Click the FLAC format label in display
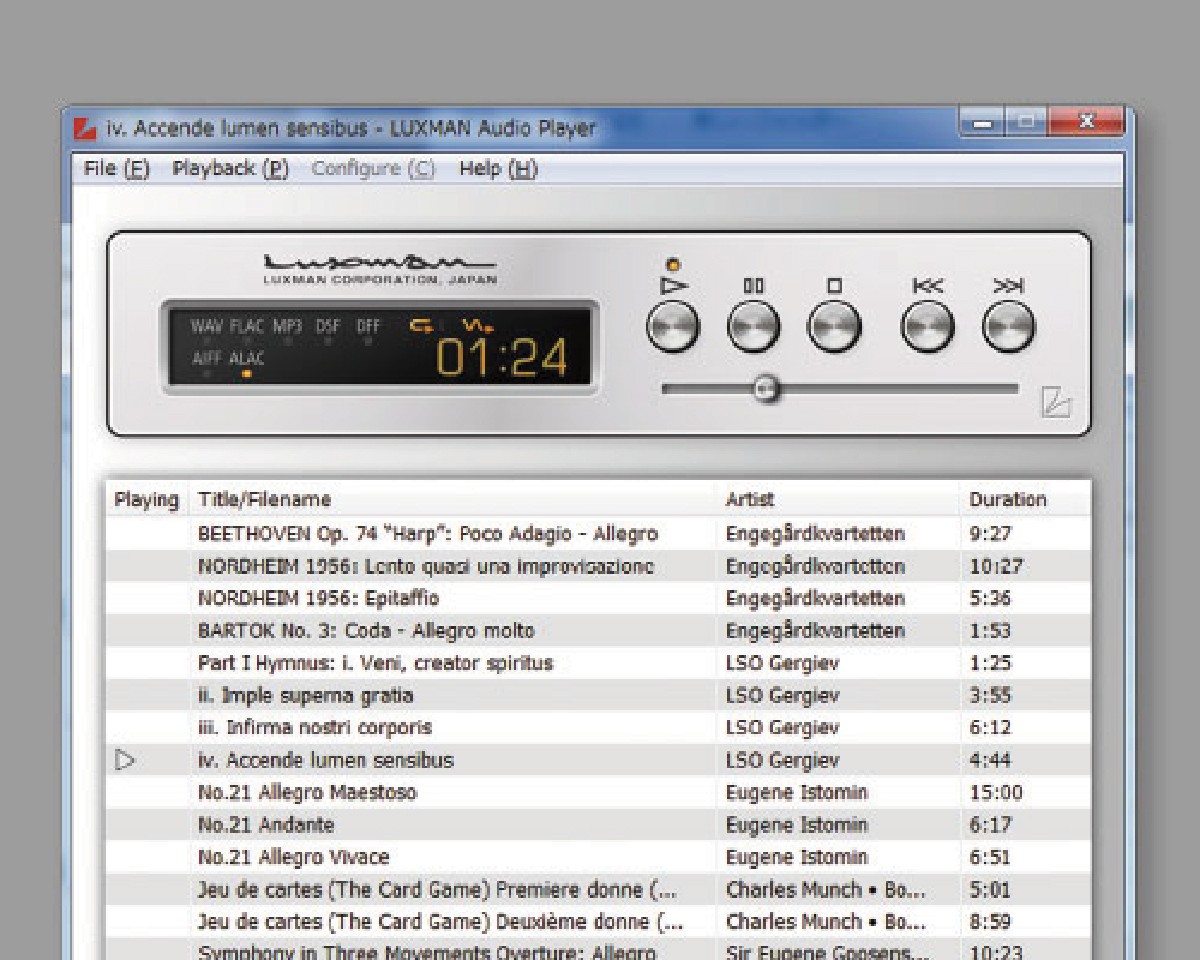Image resolution: width=1200 pixels, height=960 pixels. click(246, 326)
